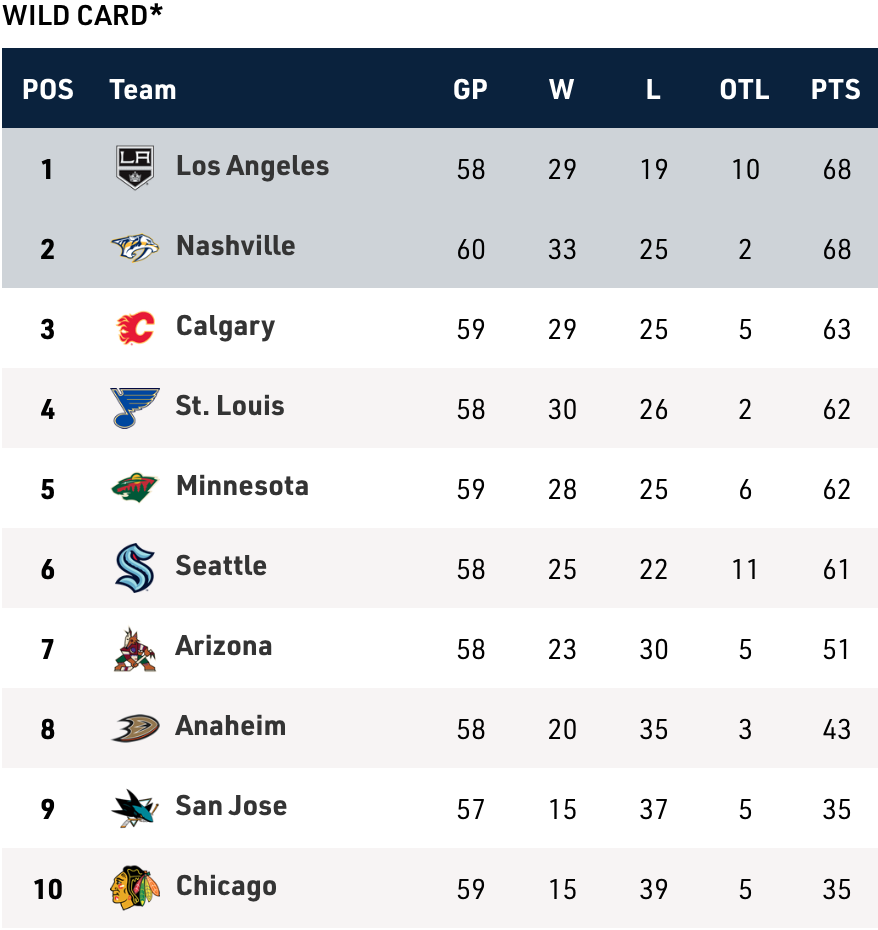Click the Minnesota Wild logo

[x=135, y=488]
